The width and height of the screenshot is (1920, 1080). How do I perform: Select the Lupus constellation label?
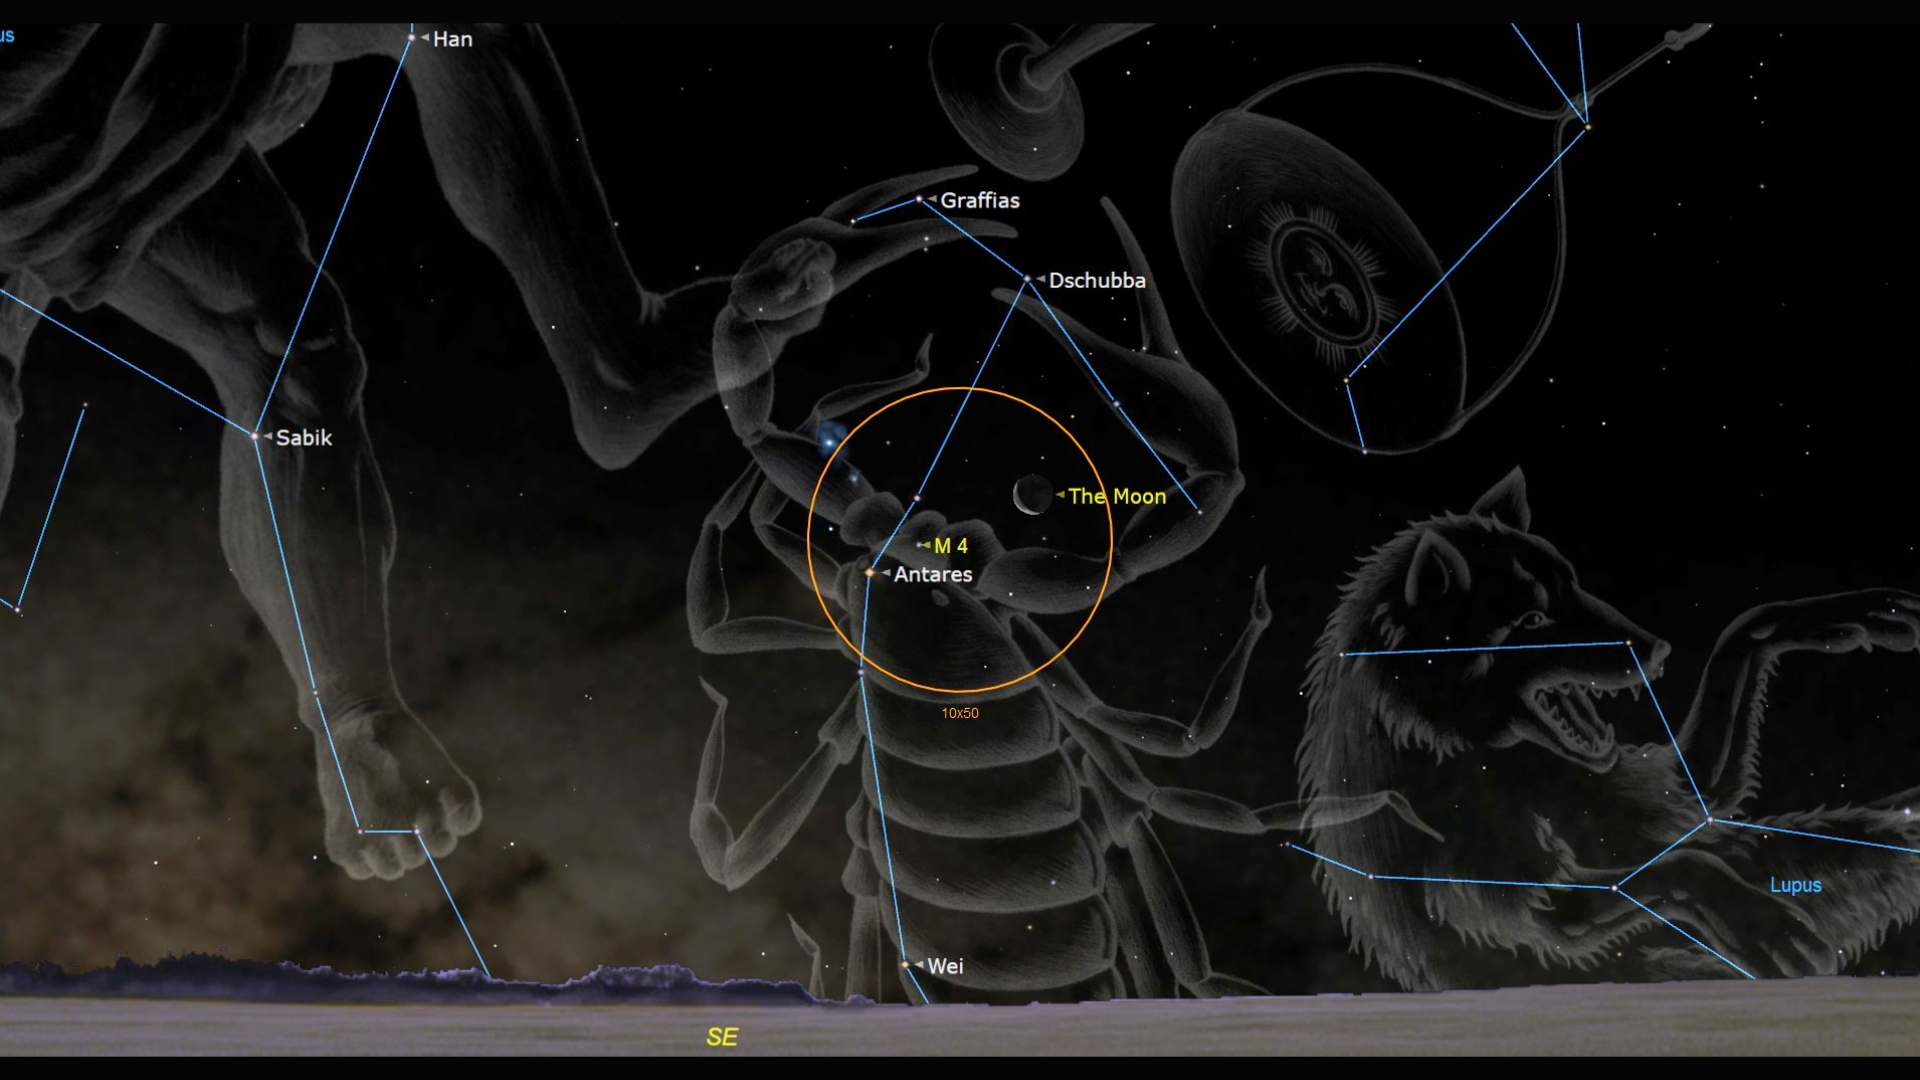tap(1795, 886)
